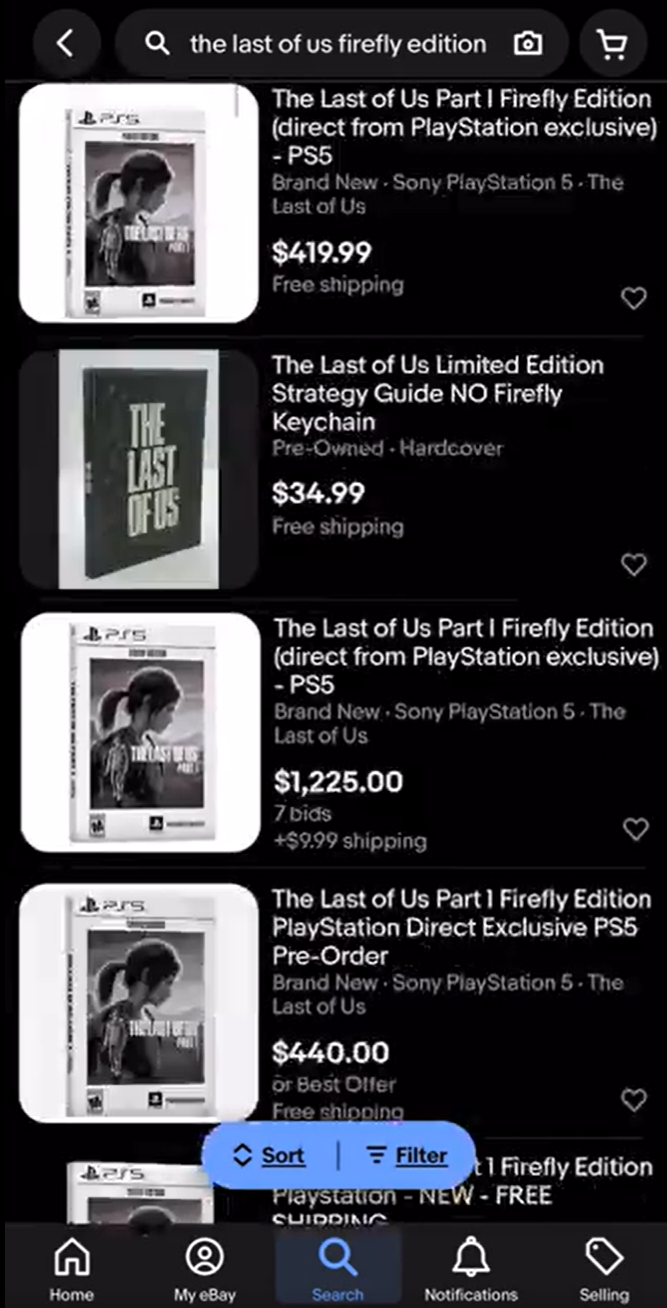Open the shopping cart
Screen dimensions: 667x1308
pos(611,43)
